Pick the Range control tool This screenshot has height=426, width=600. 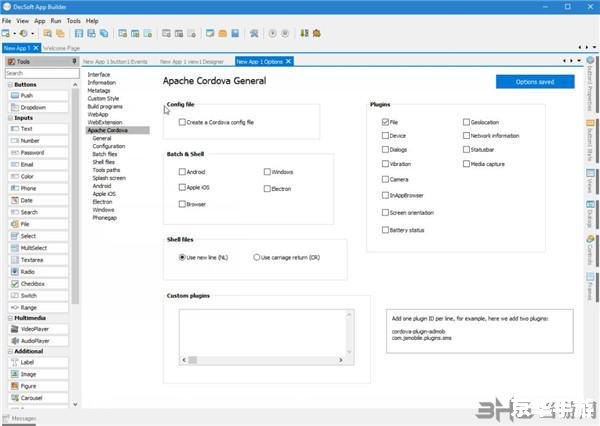38,308
